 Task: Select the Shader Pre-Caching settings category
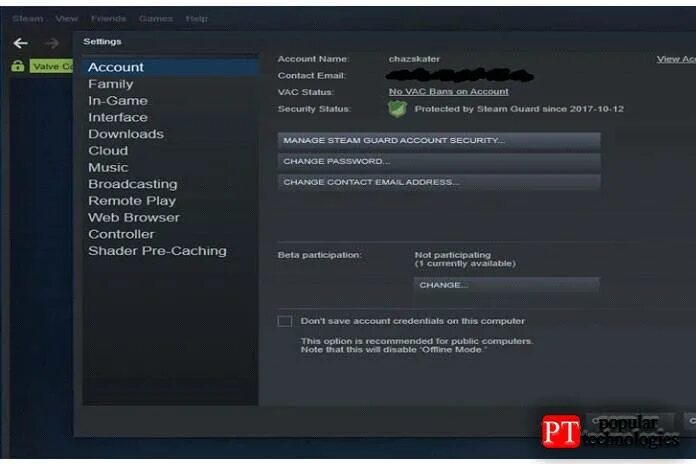[170, 251]
